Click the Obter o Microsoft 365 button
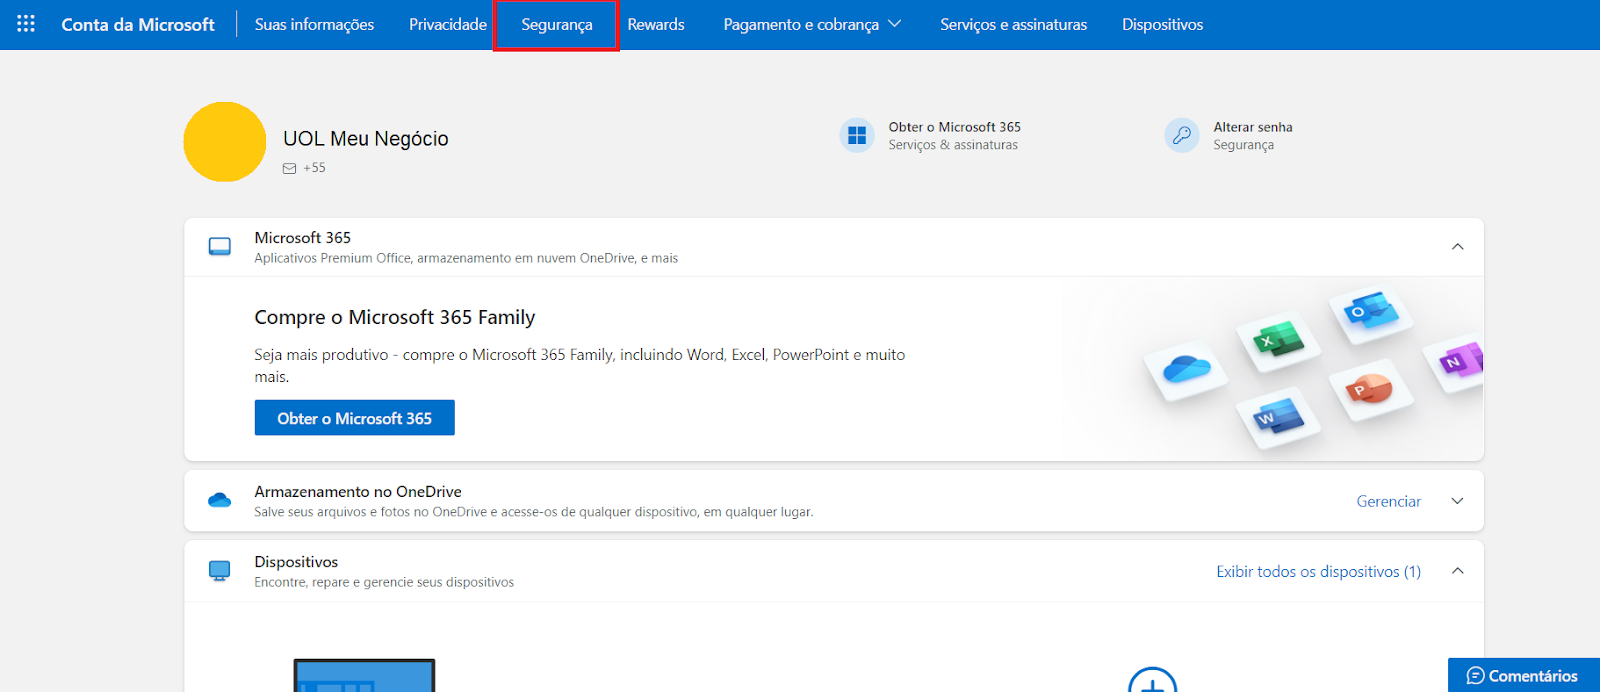The height and width of the screenshot is (692, 1600). (x=354, y=418)
